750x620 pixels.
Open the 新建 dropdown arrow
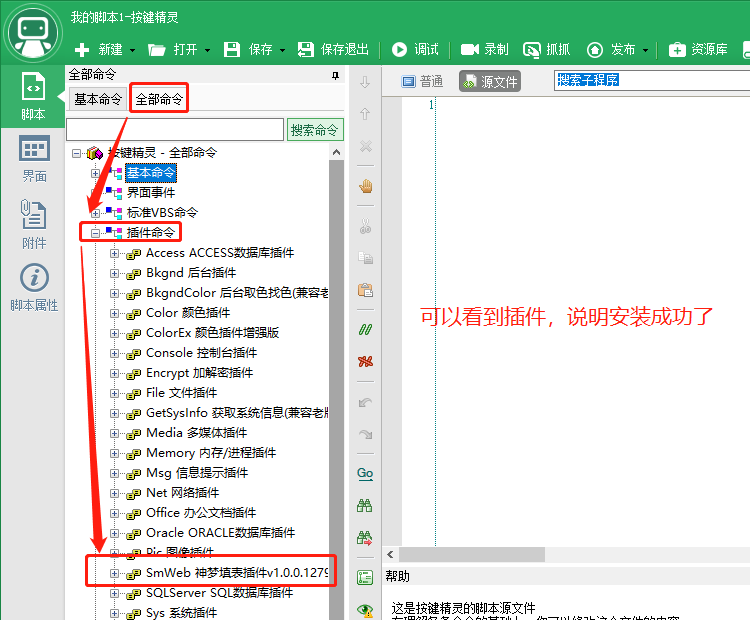click(132, 50)
